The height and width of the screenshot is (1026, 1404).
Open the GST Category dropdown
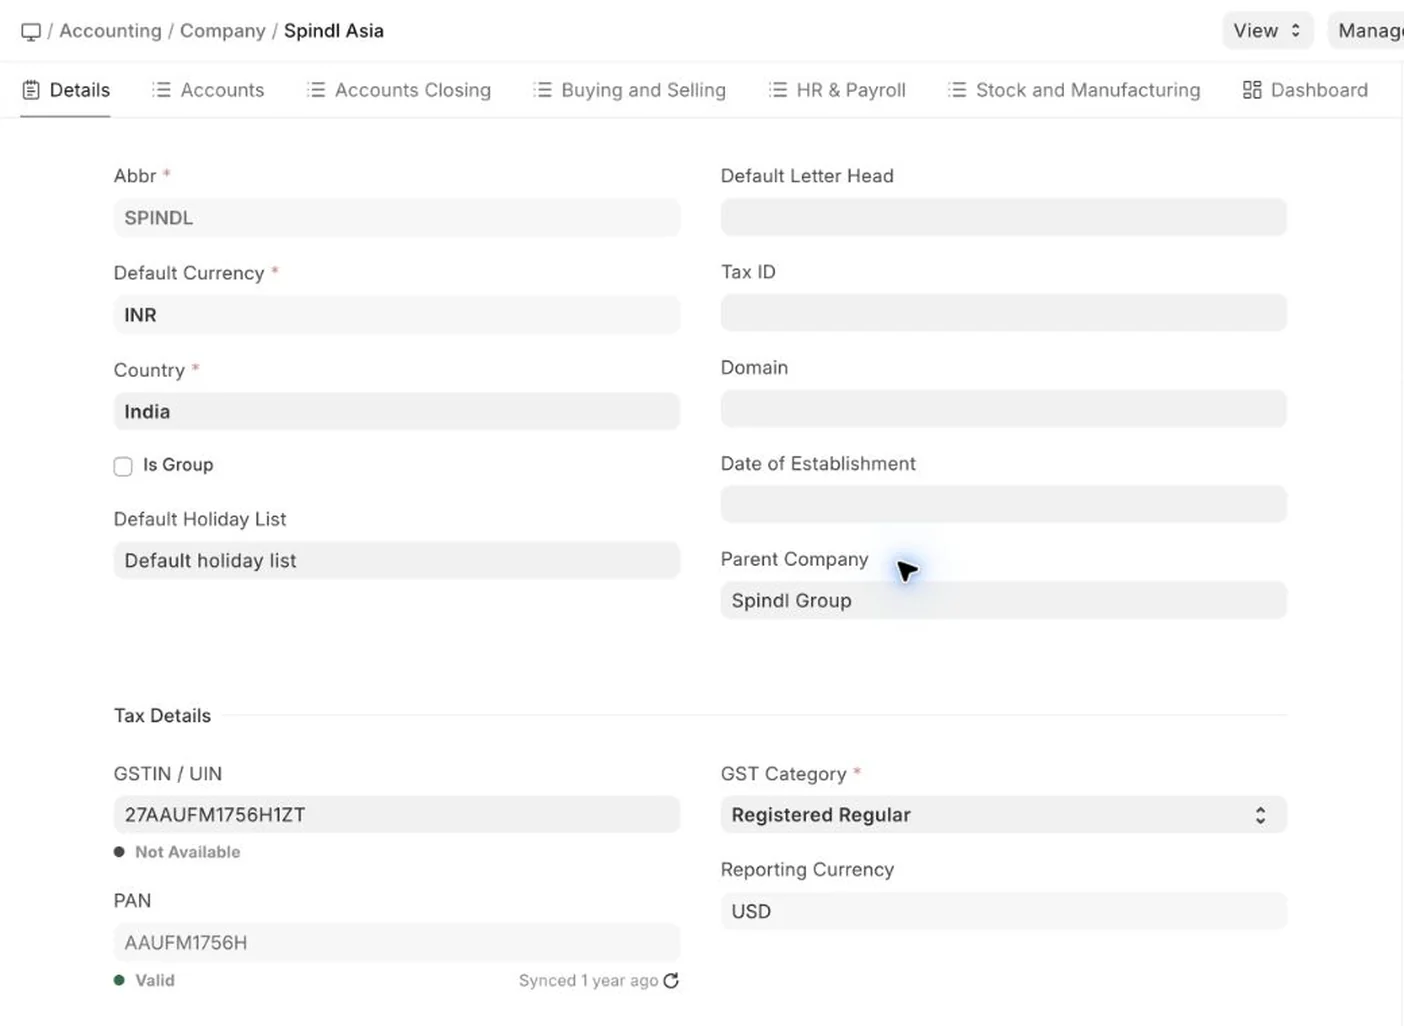point(1003,815)
